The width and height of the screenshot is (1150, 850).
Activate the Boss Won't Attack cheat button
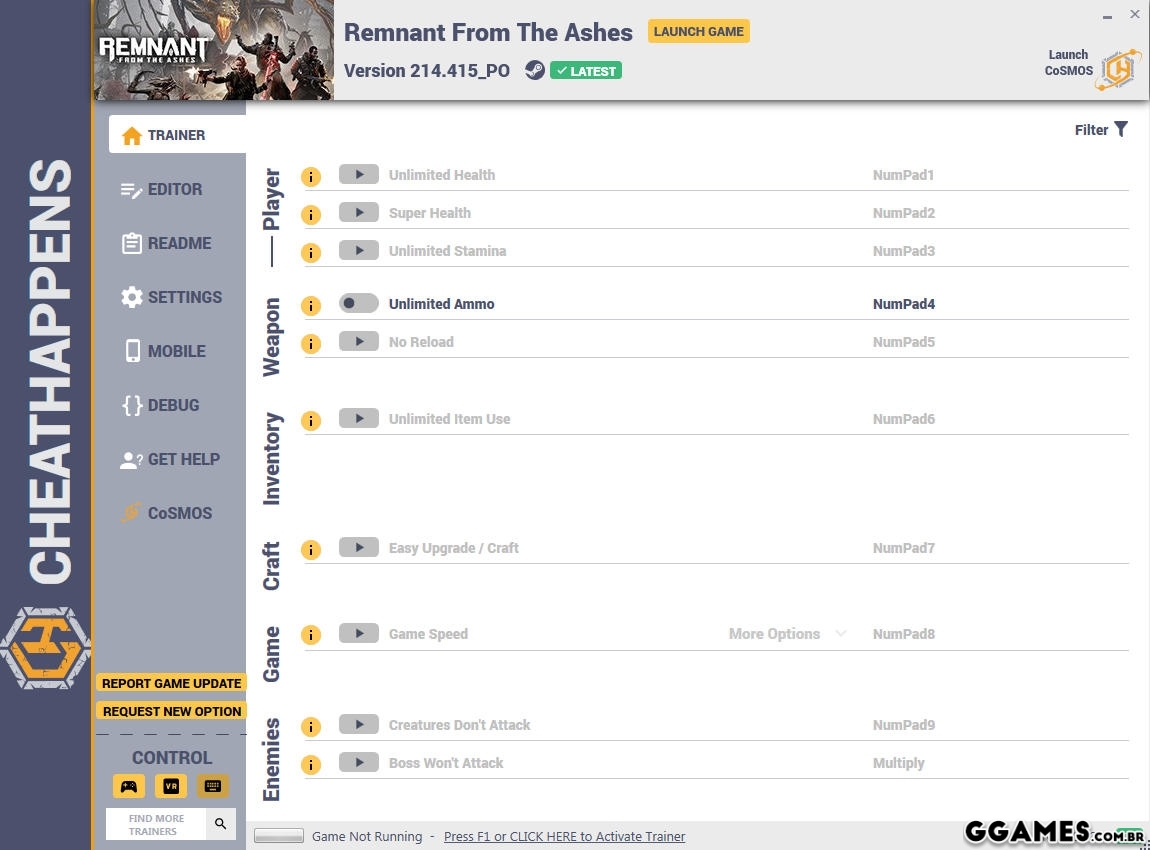(x=358, y=762)
